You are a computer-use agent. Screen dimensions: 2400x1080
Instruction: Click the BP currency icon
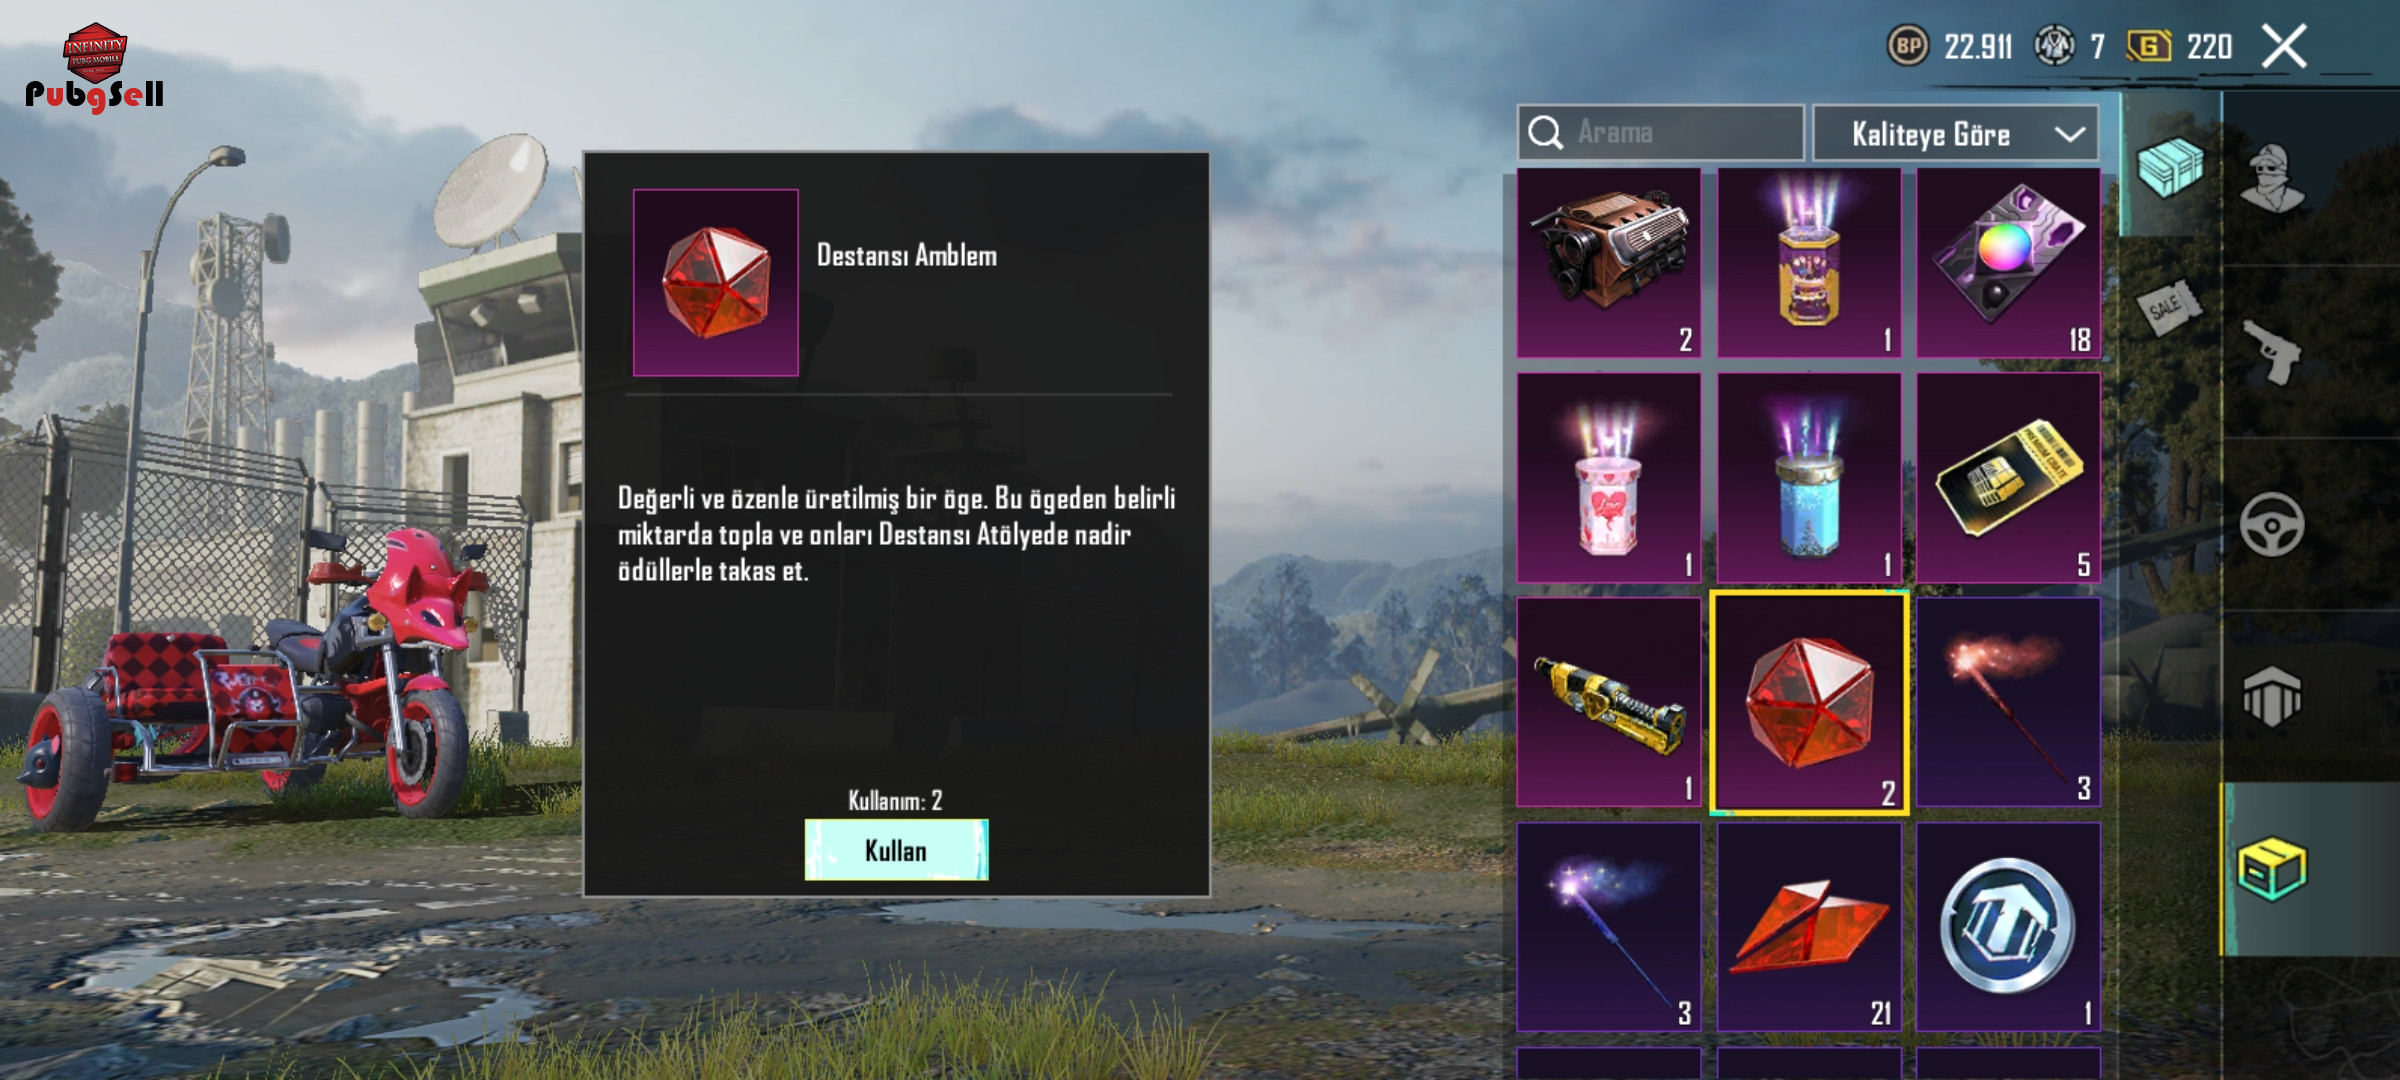point(1908,46)
